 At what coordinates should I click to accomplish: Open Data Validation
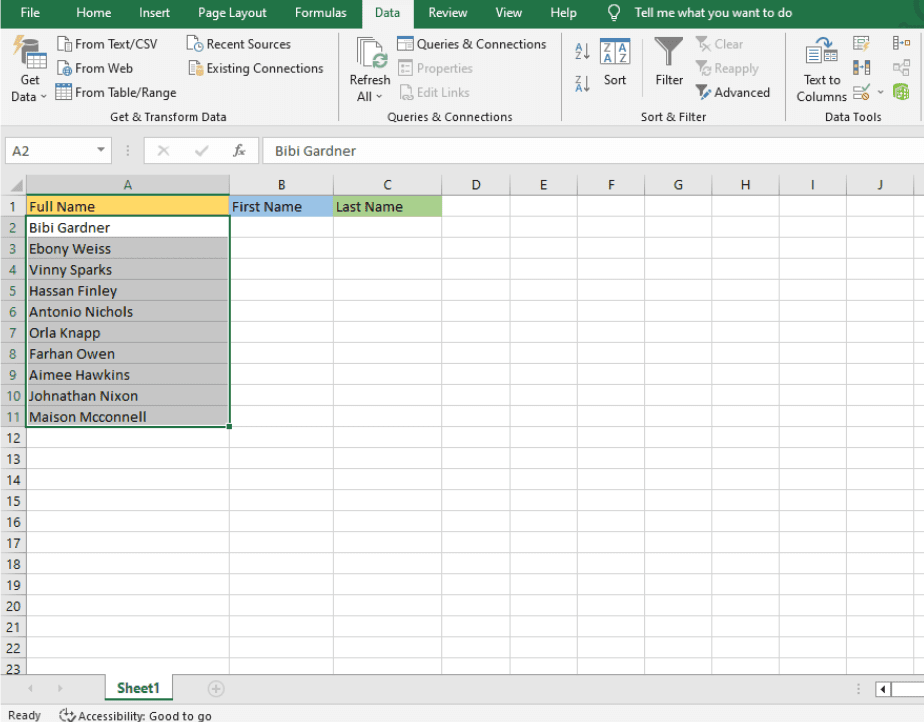coord(858,90)
